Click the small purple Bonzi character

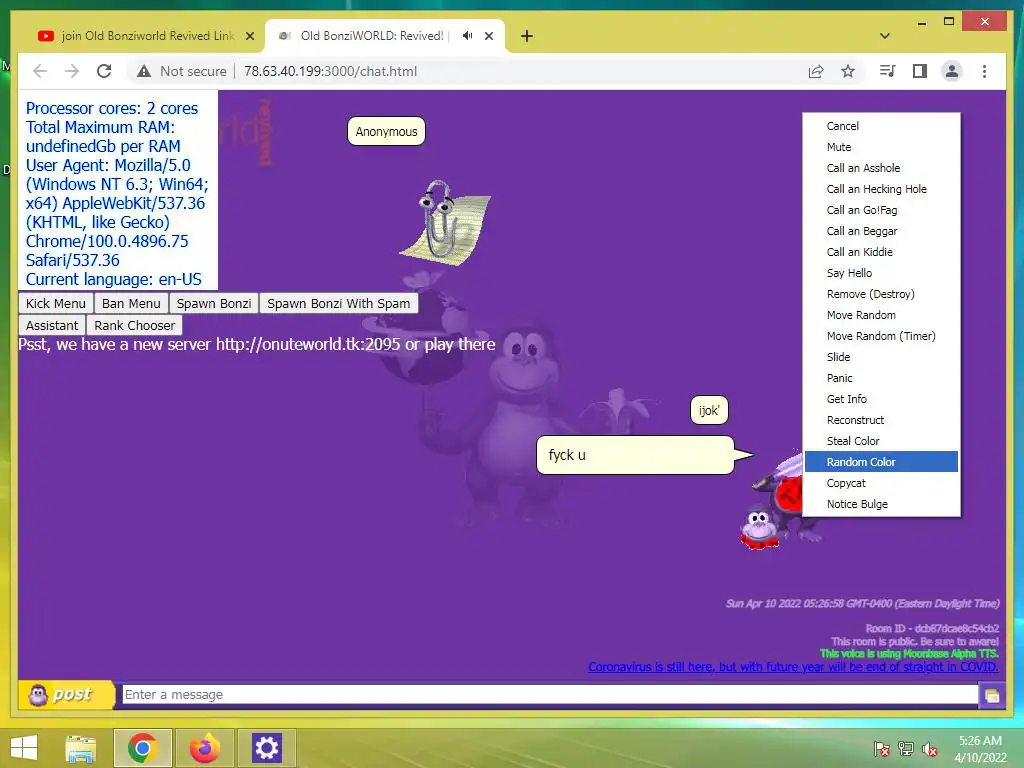pos(759,526)
